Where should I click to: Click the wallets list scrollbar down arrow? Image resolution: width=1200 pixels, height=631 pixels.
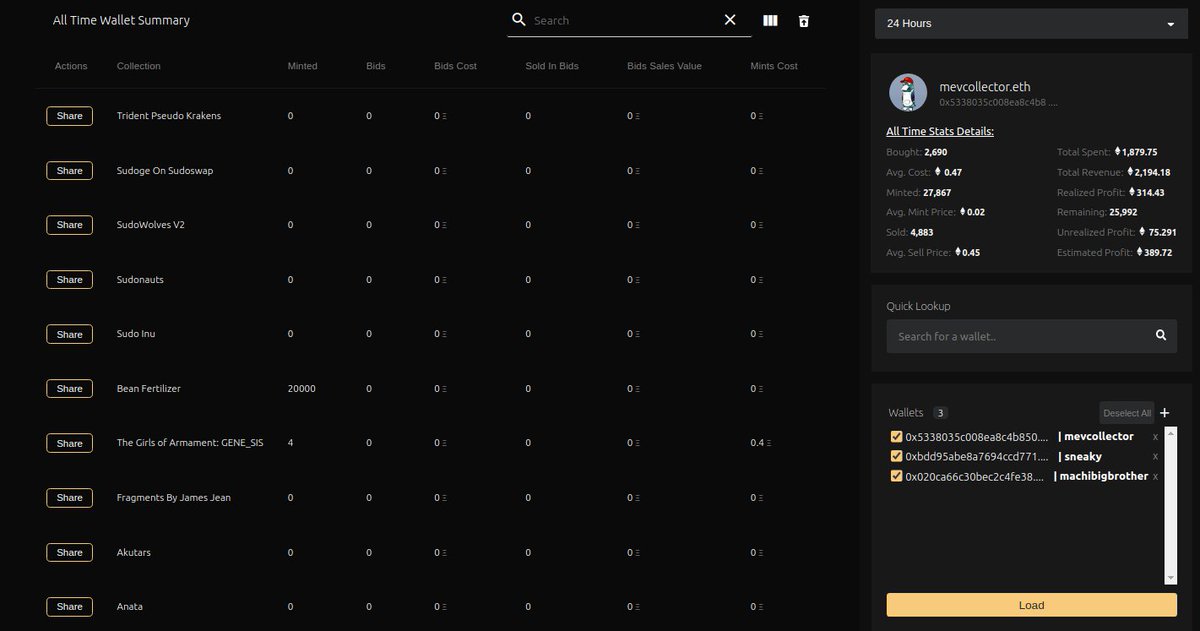tap(1171, 578)
